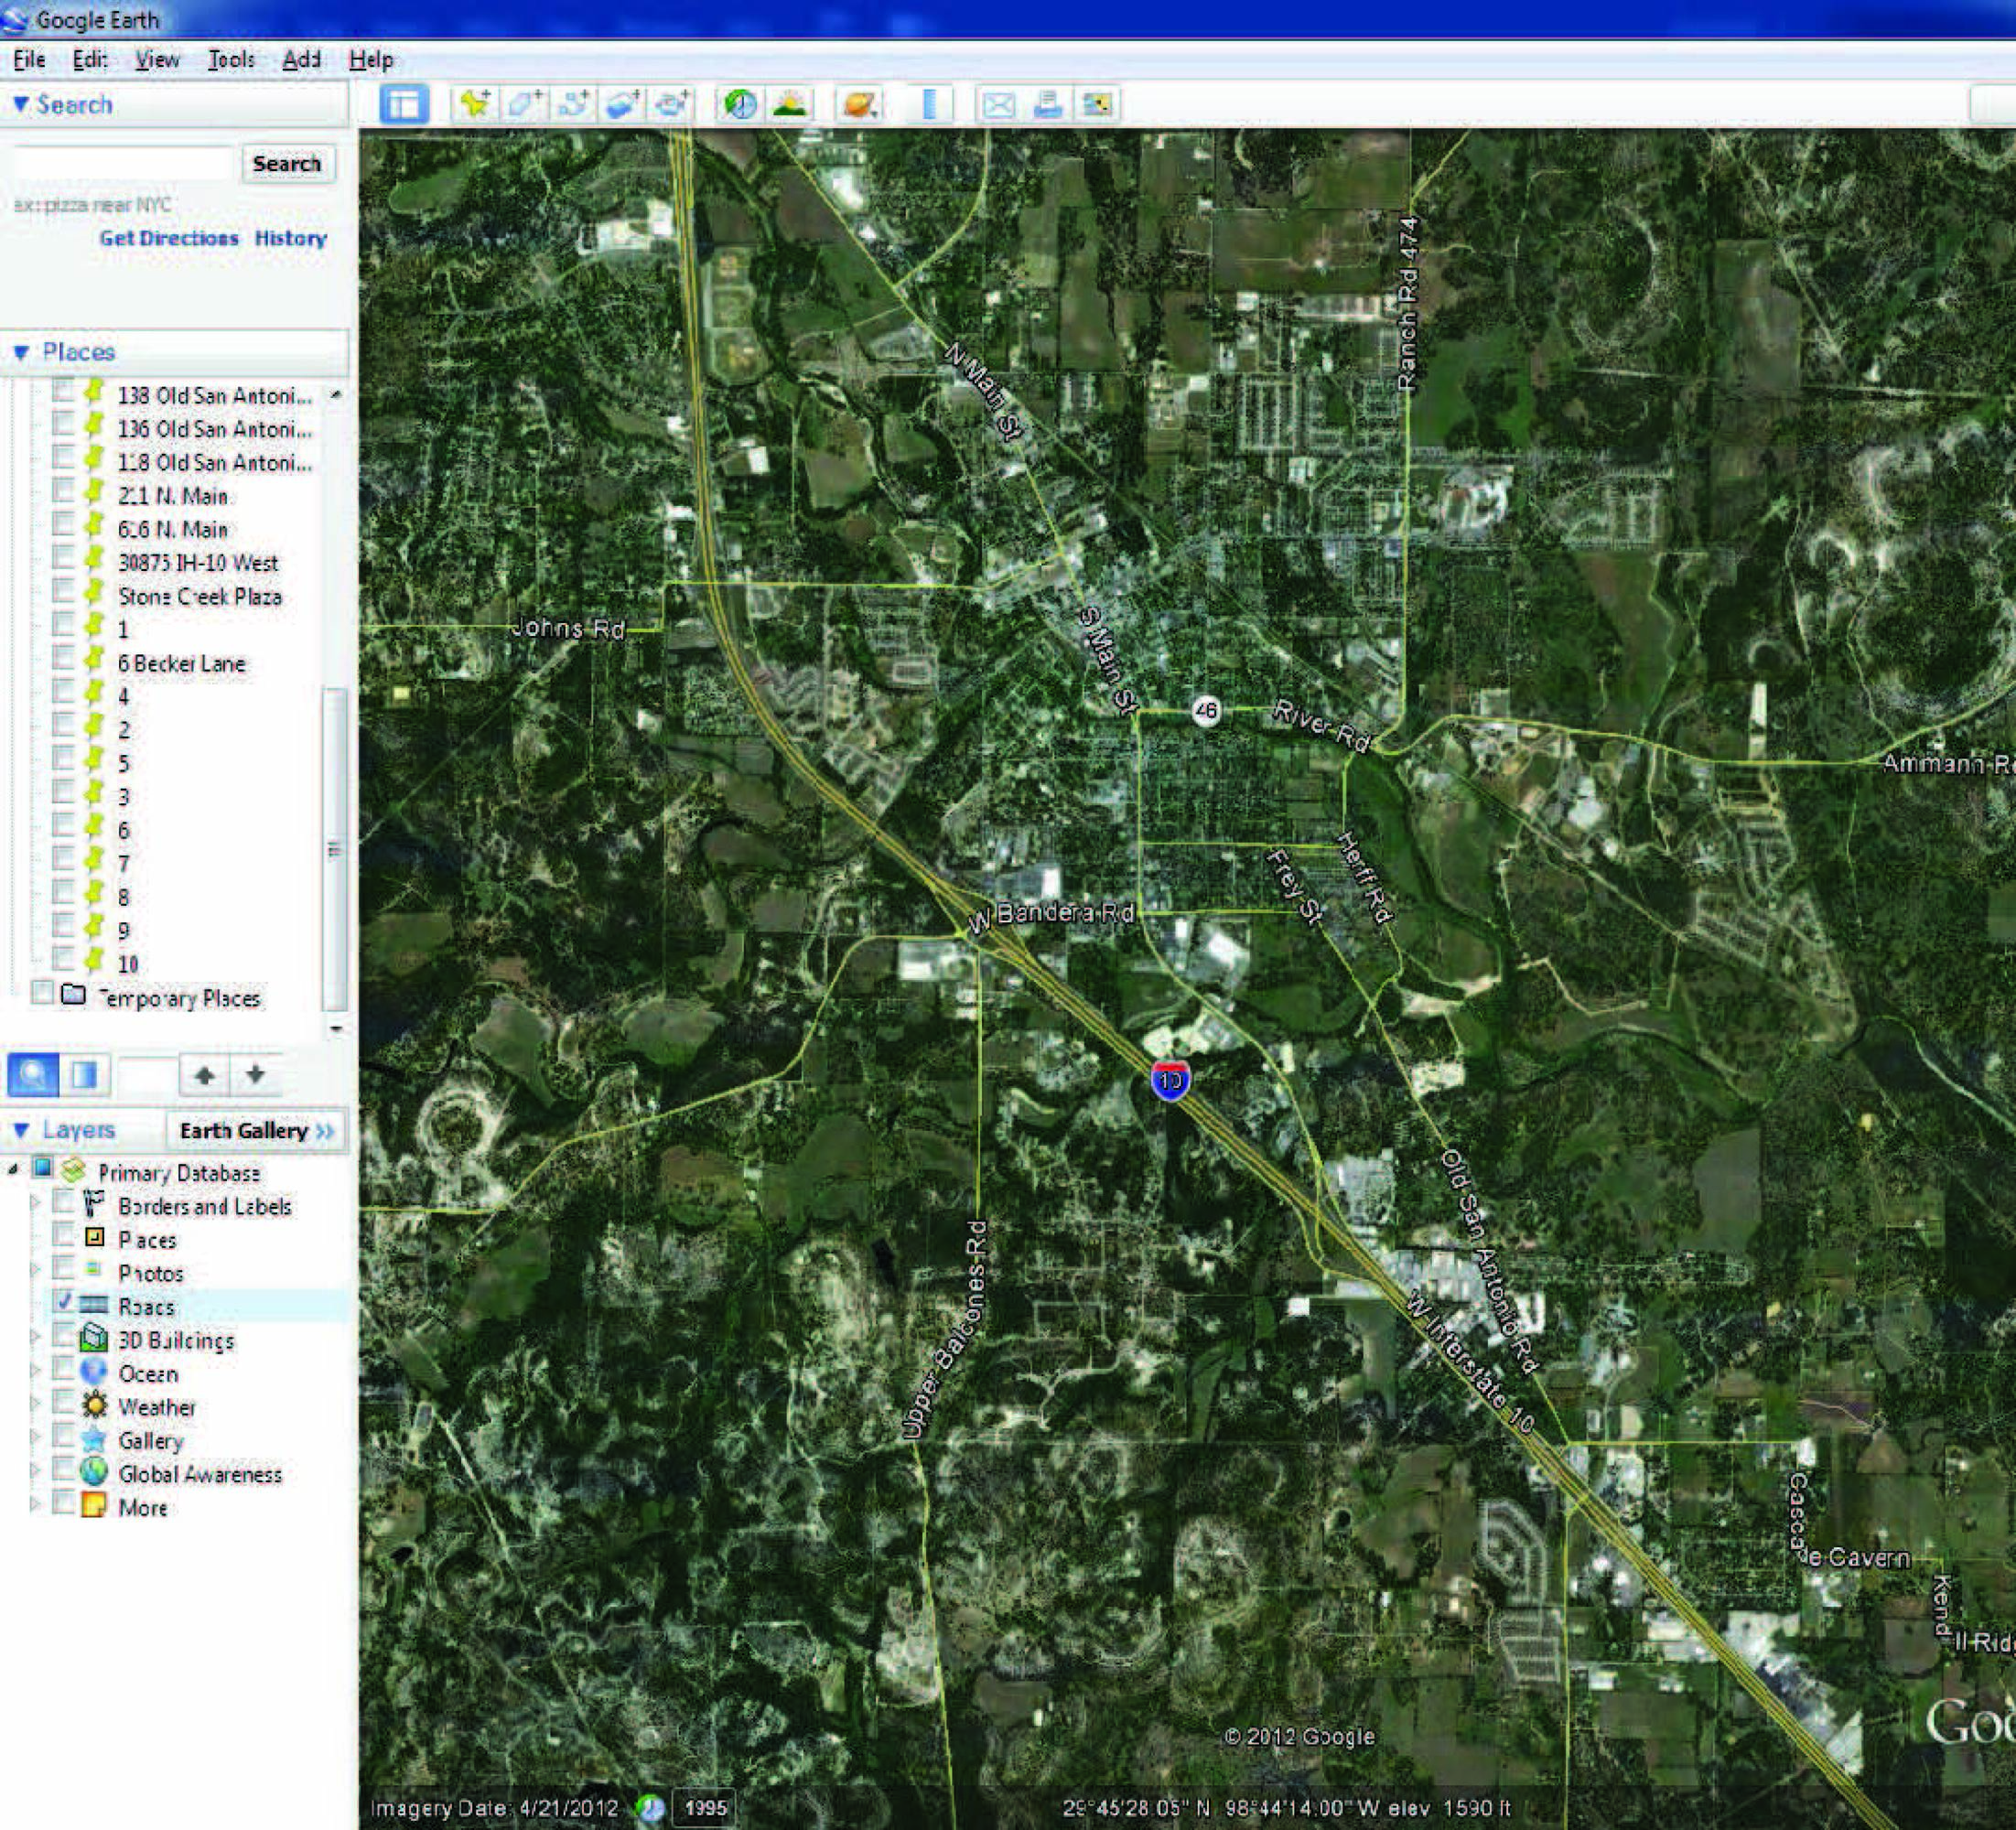Viewport: 2016px width, 1830px height.
Task: Click the Search button
Action: click(287, 163)
